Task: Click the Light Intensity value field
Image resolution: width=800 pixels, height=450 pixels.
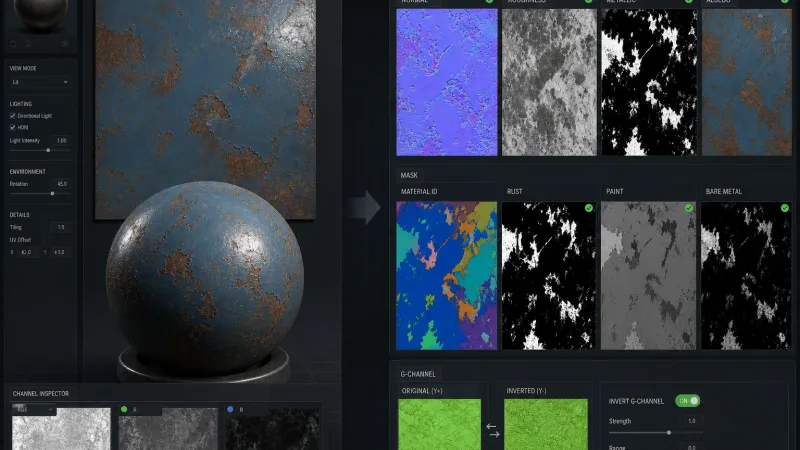Action: pos(61,140)
